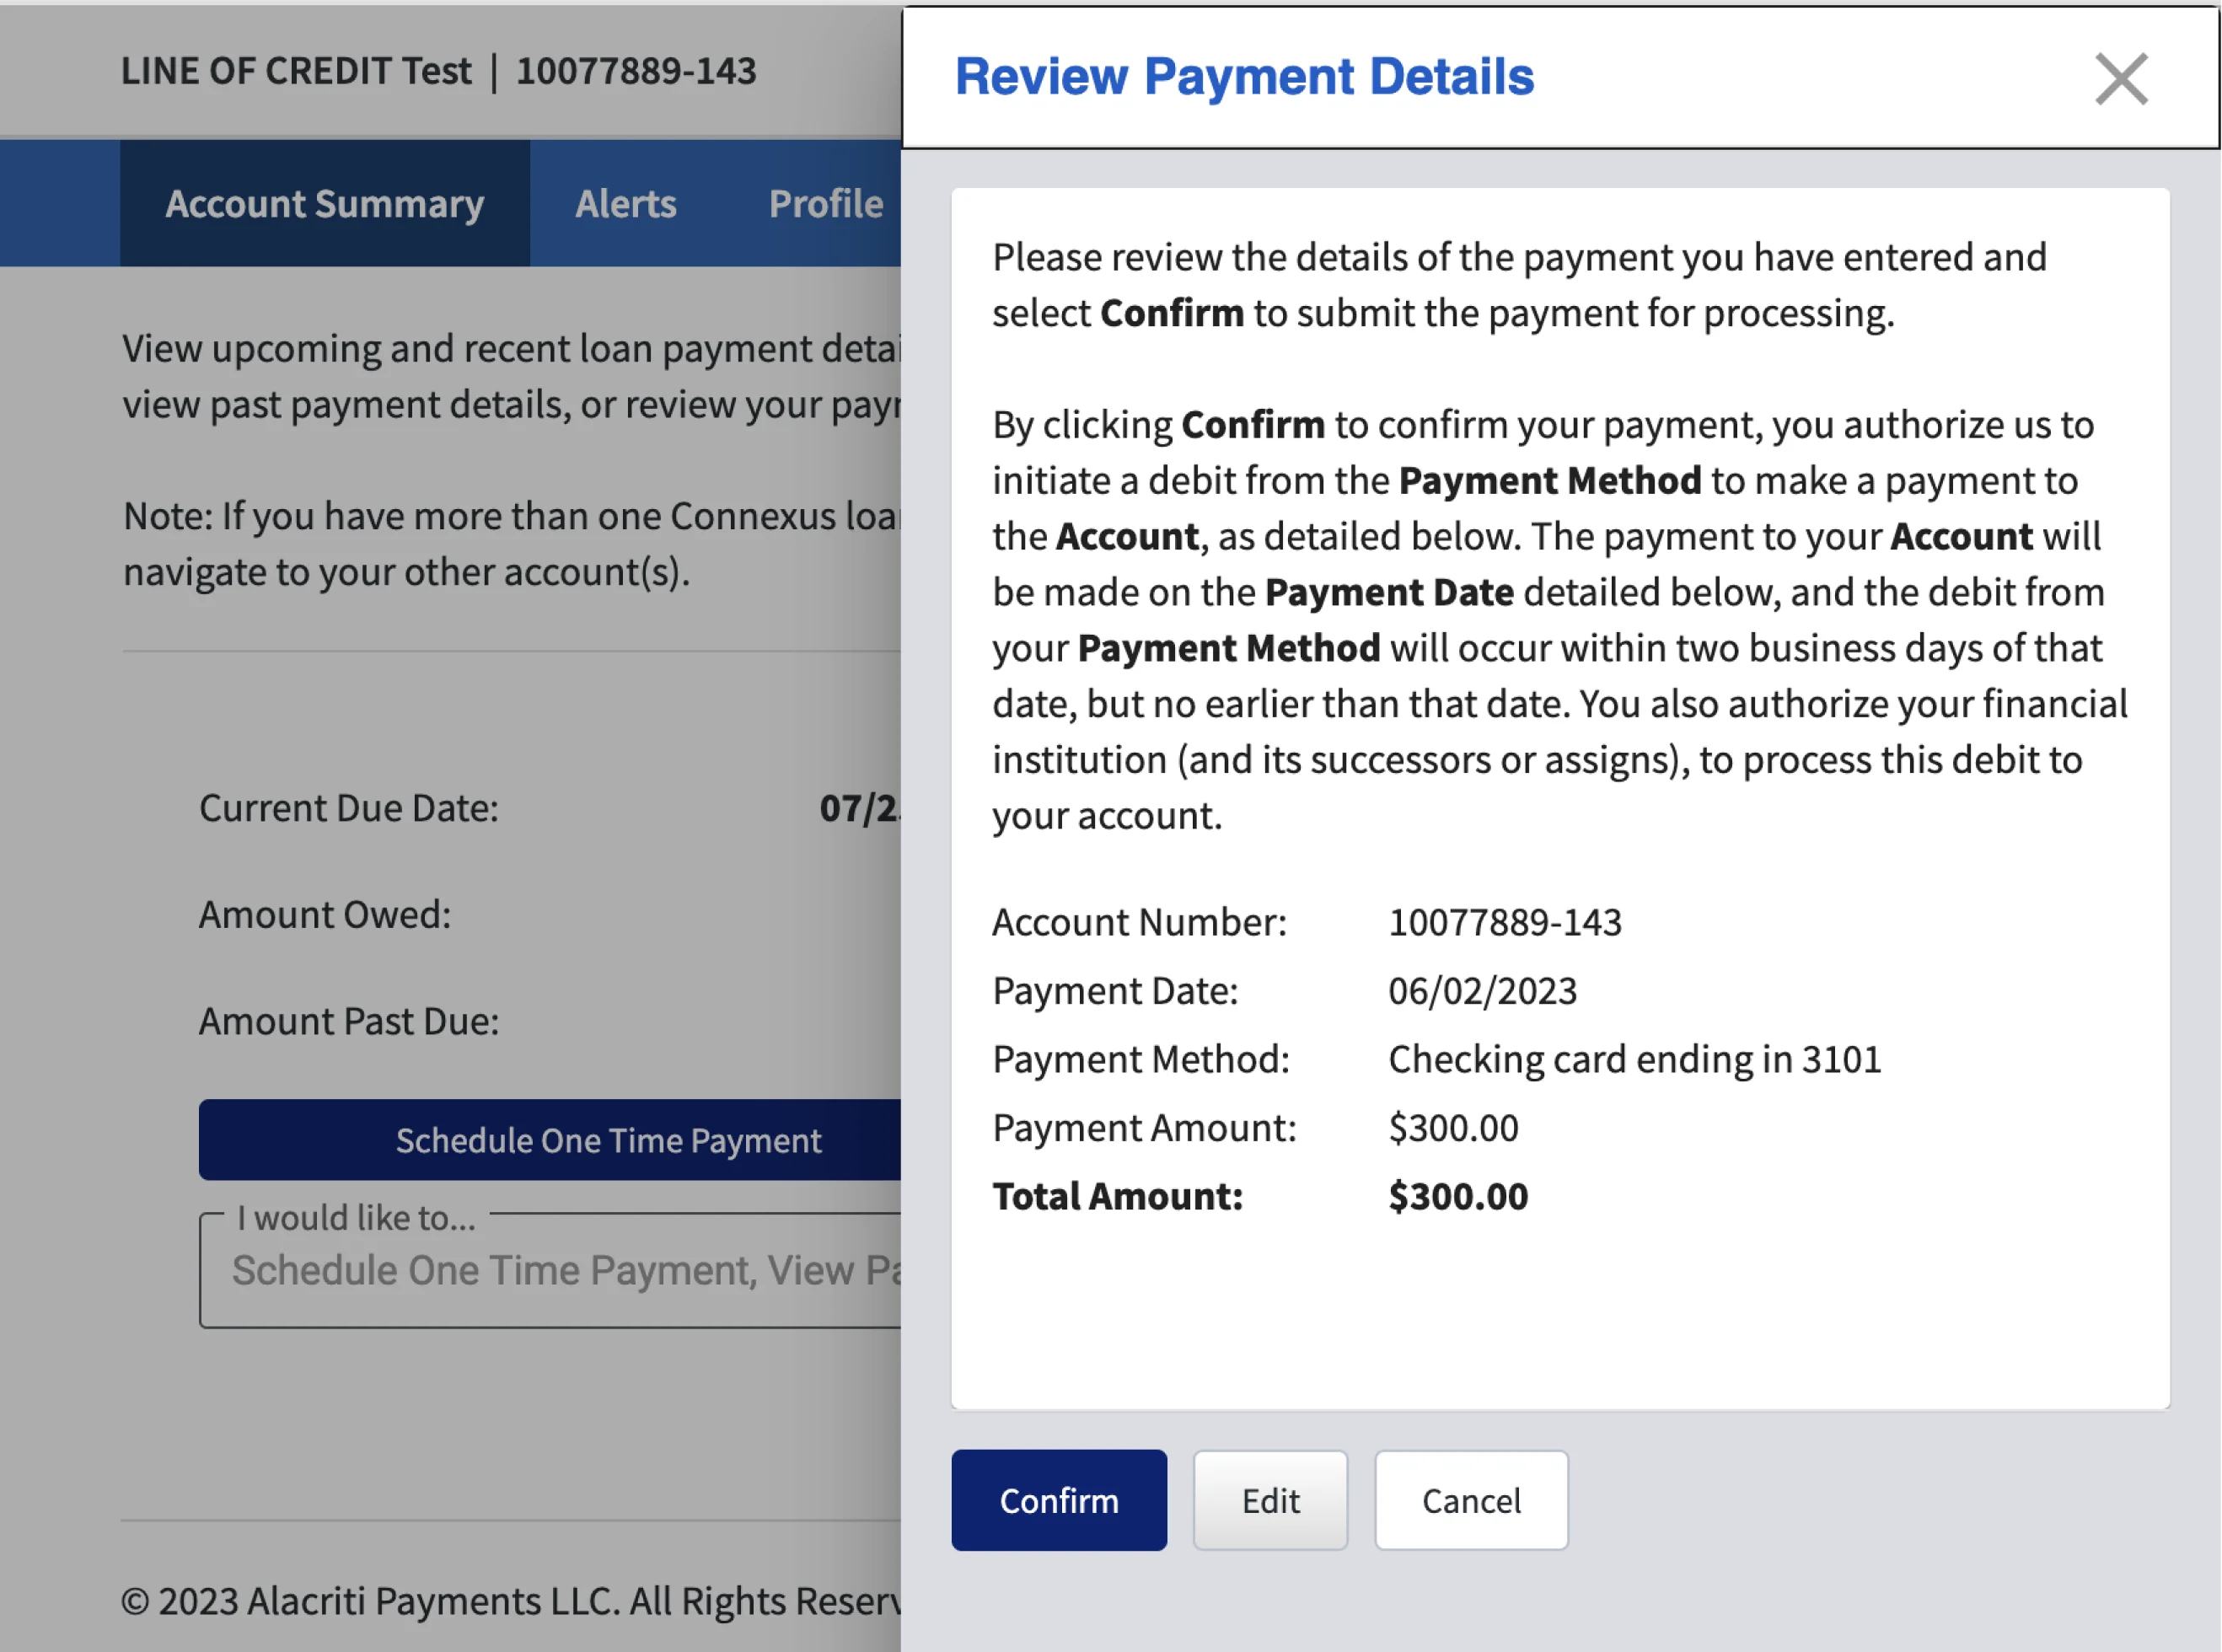Cancel the scheduled payment

(1470, 1500)
